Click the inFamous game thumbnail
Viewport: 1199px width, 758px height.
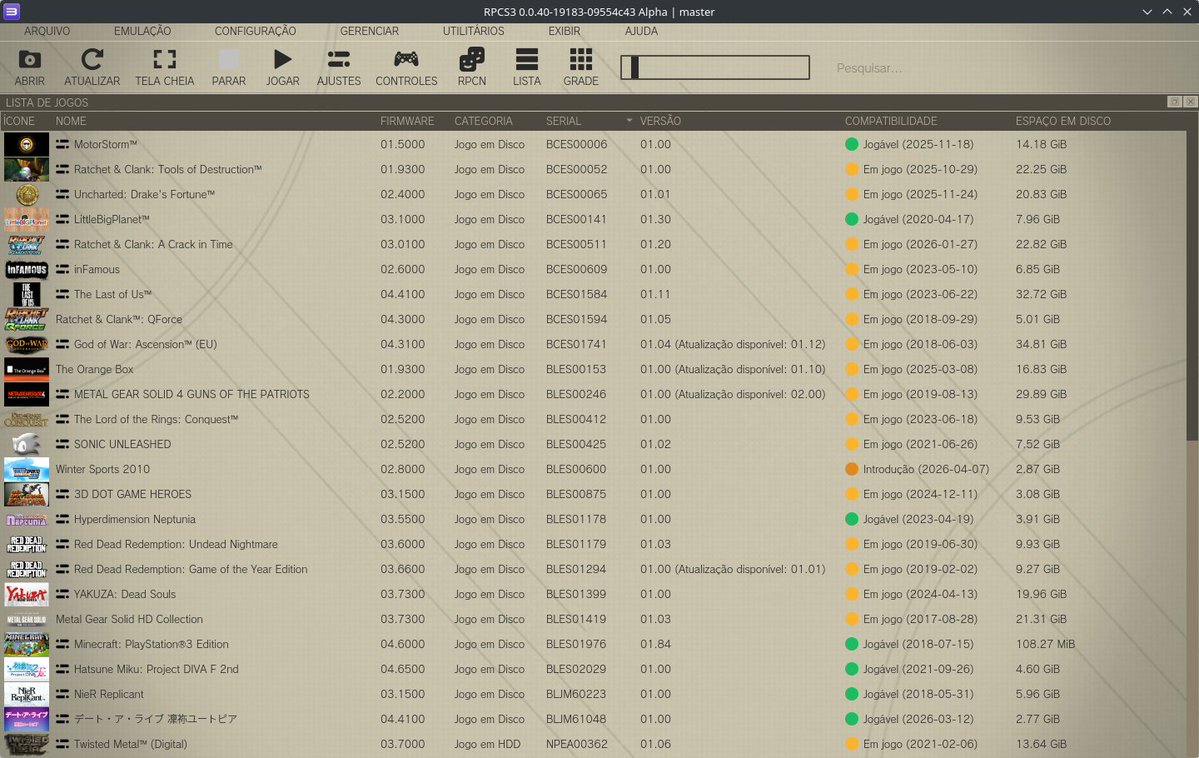point(26,269)
